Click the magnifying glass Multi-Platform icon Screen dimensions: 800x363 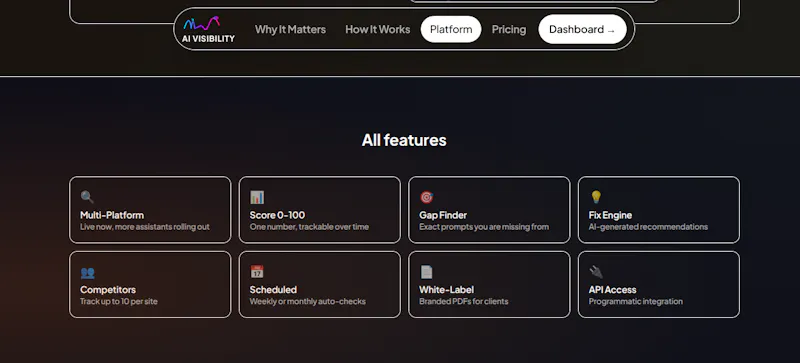[87, 197]
